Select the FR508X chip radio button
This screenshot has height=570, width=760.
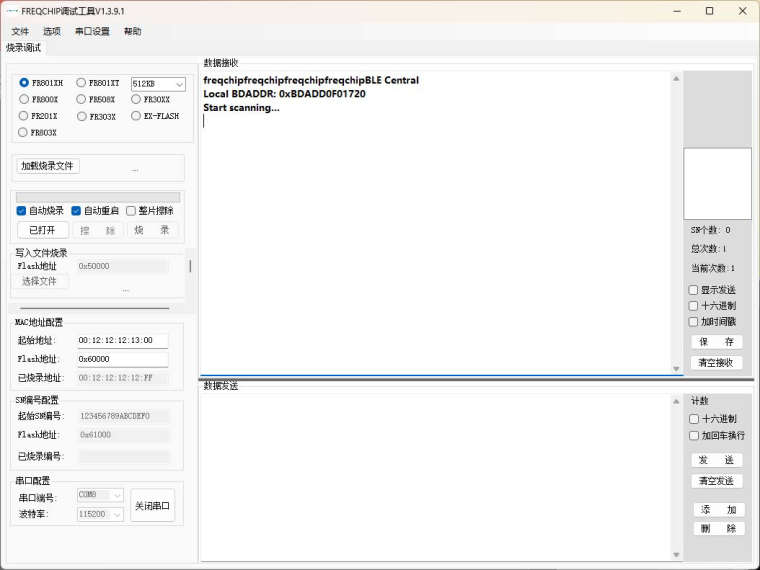pyautogui.click(x=82, y=99)
